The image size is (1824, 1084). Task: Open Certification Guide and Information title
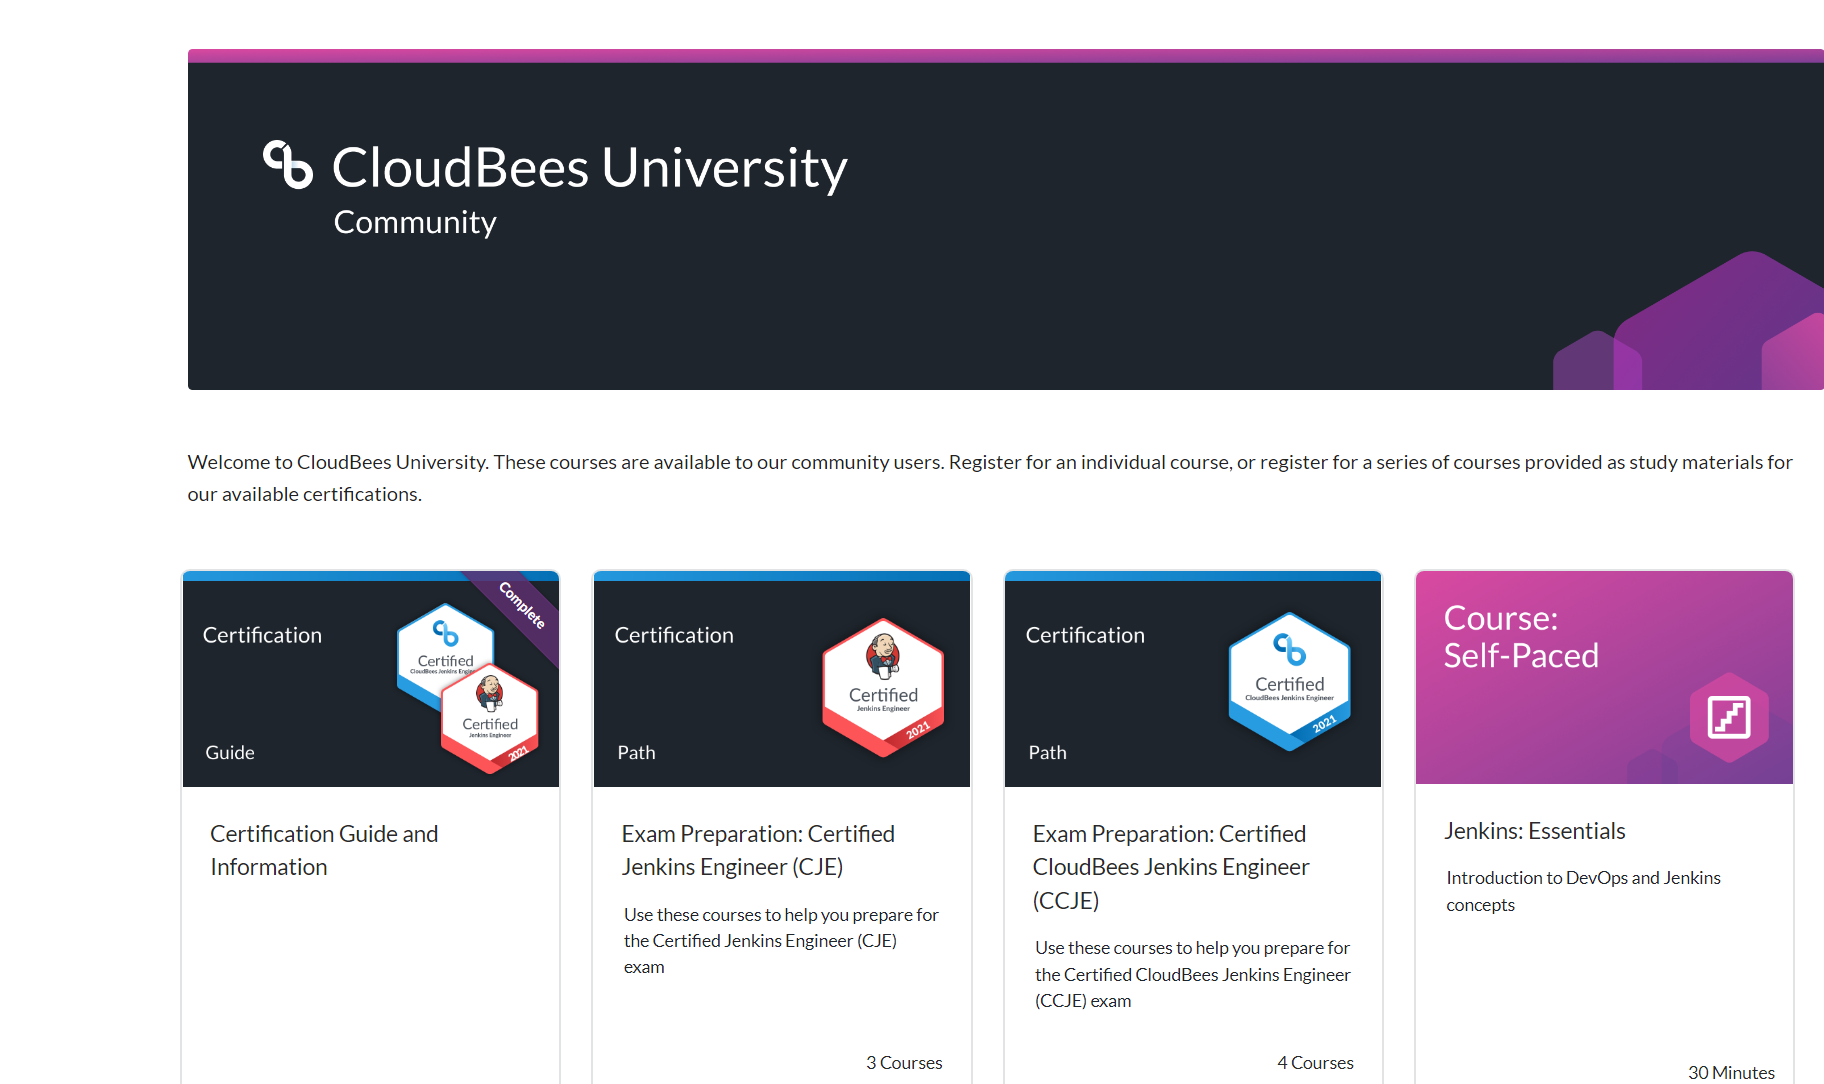click(x=324, y=850)
